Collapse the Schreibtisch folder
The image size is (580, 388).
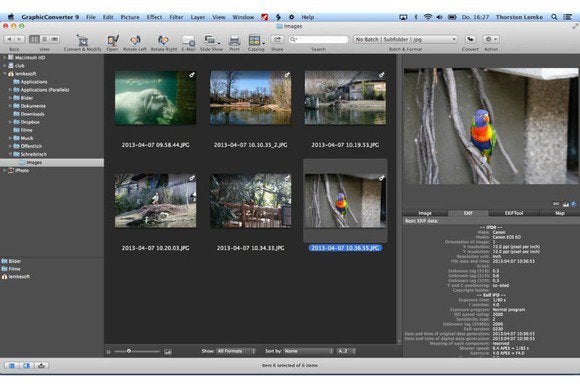pos(10,154)
